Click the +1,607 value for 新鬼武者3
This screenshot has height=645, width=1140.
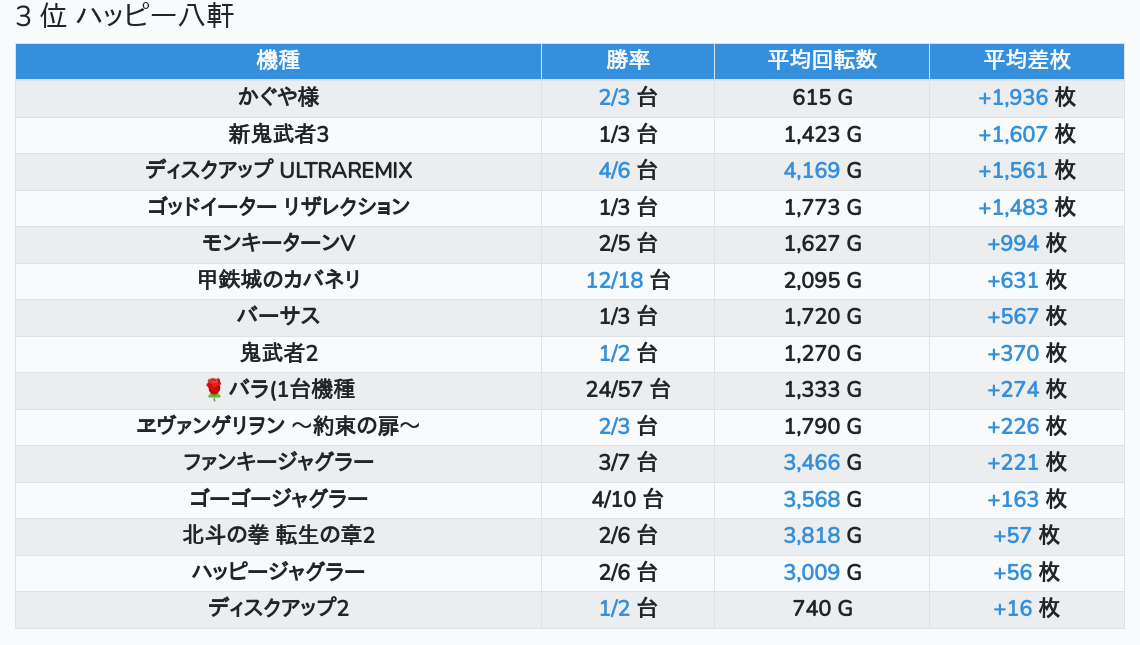(x=1012, y=134)
